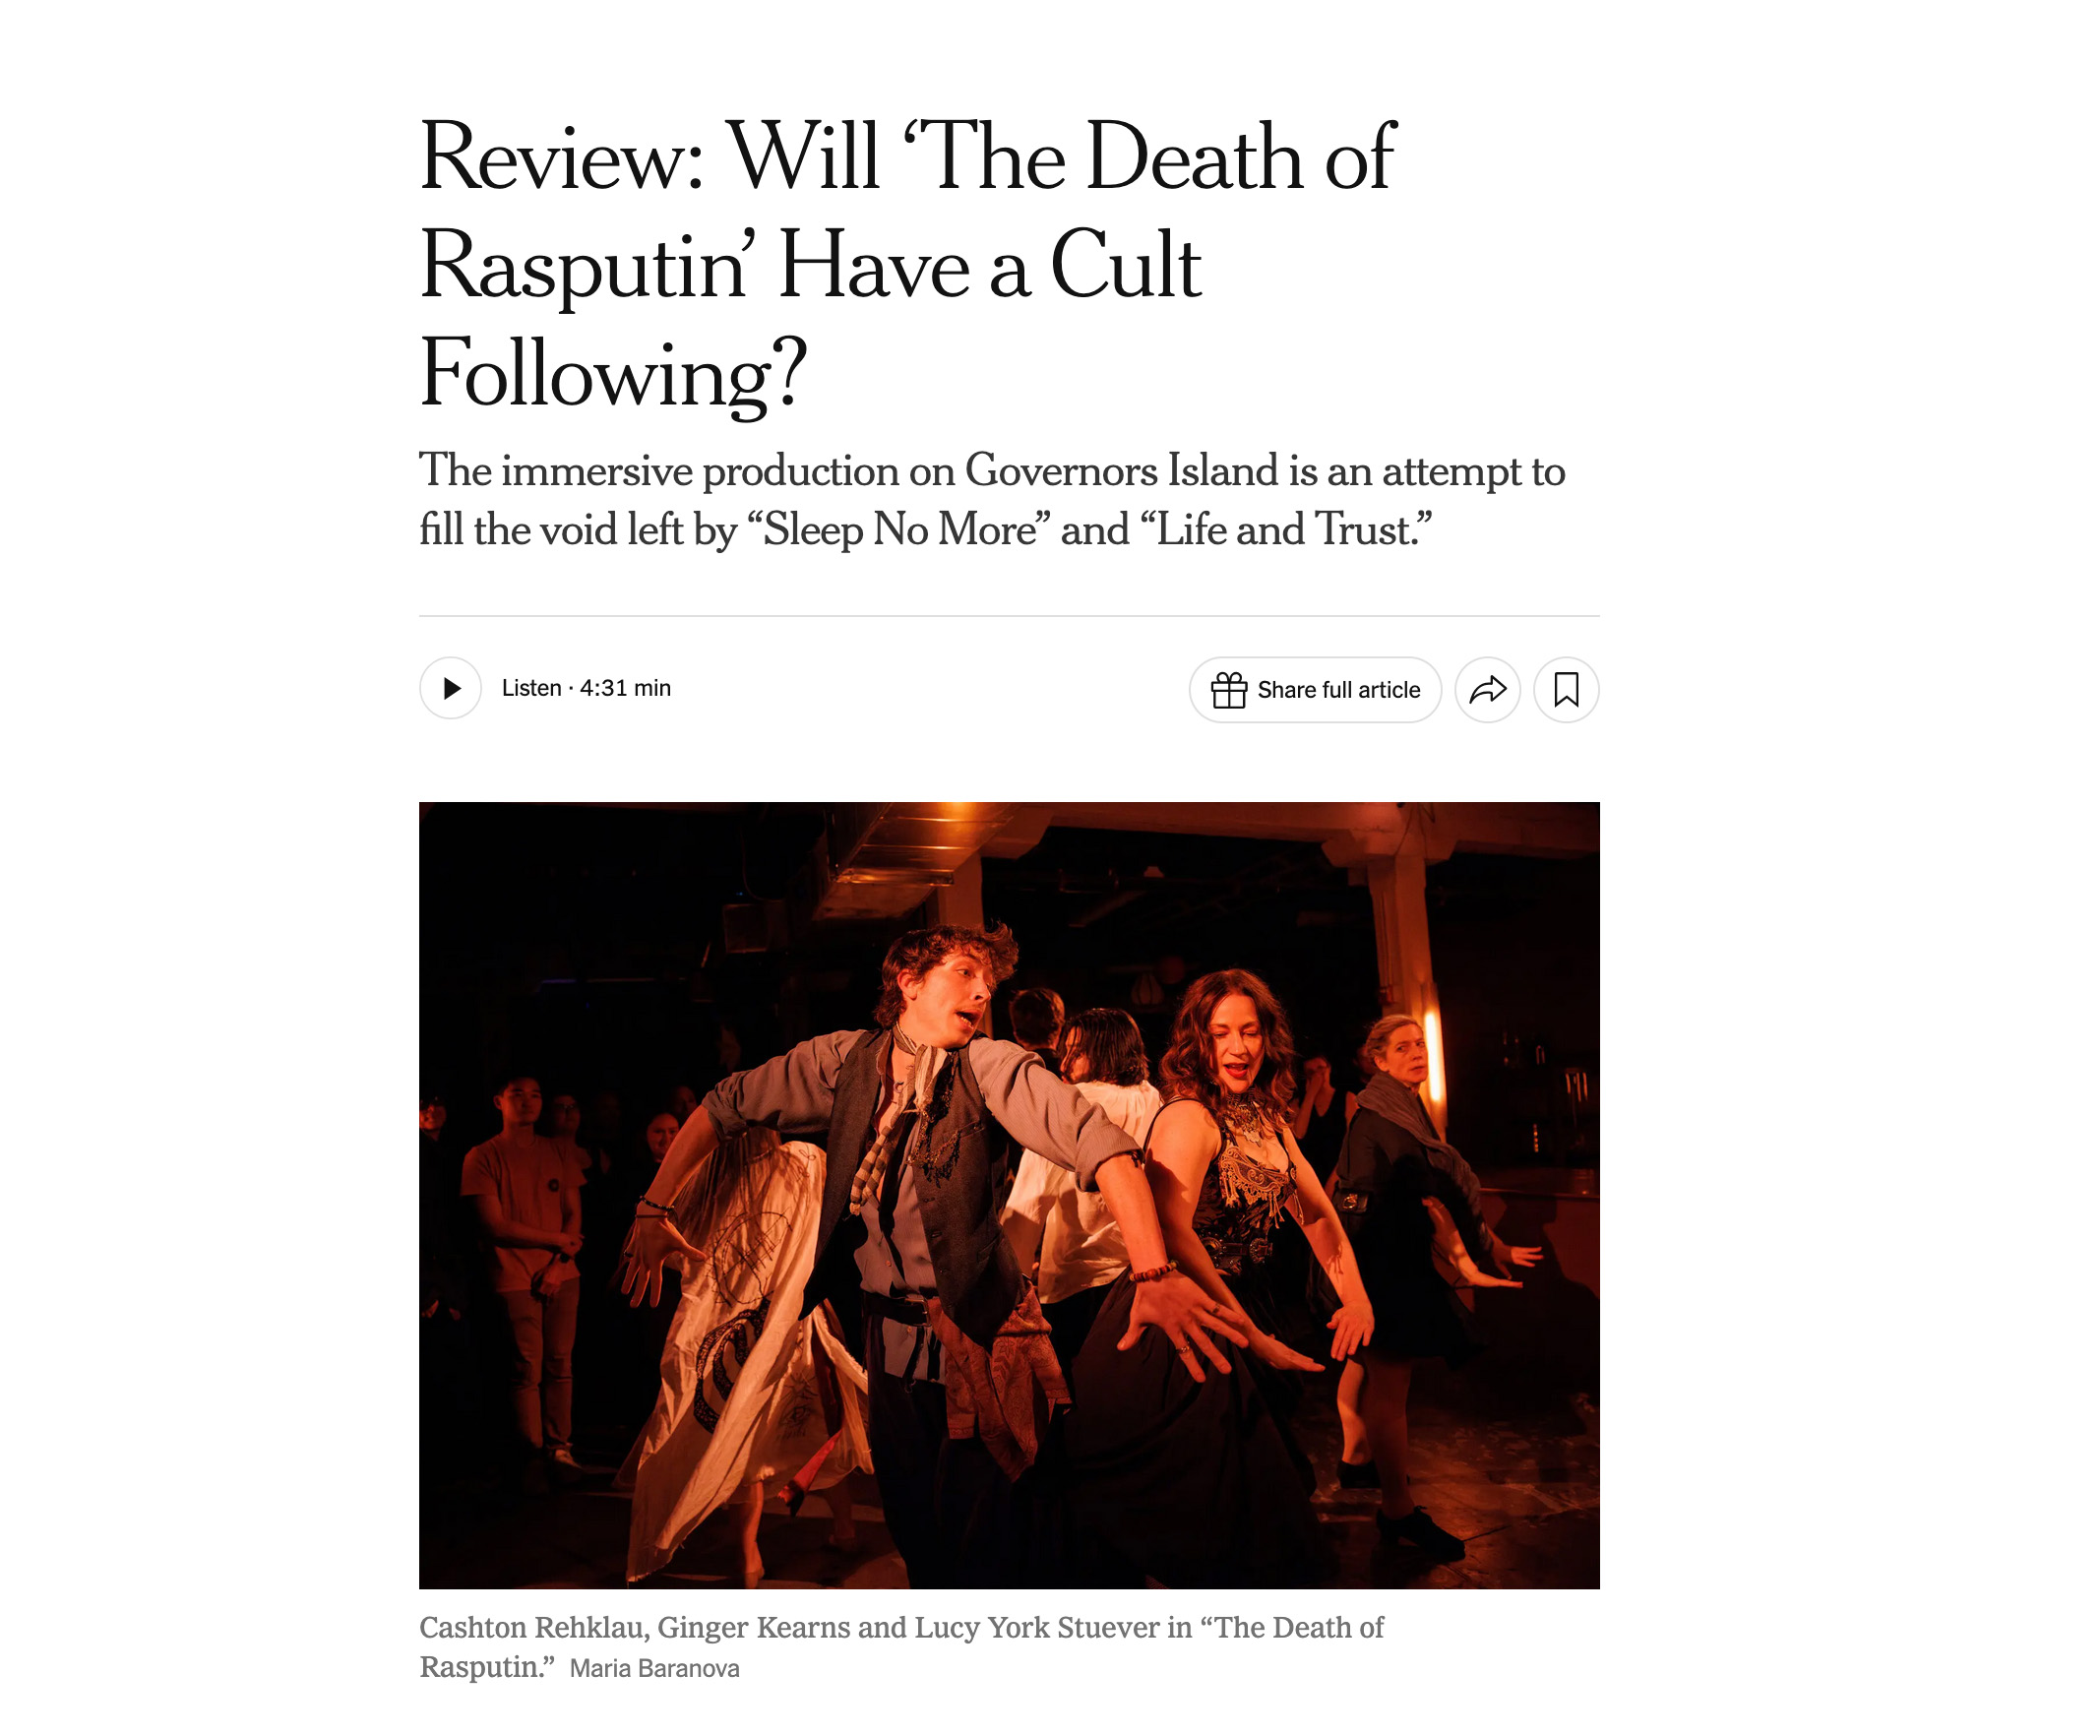The width and height of the screenshot is (2100, 1736).
Task: Open share options via the arrow icon
Action: pos(1488,690)
